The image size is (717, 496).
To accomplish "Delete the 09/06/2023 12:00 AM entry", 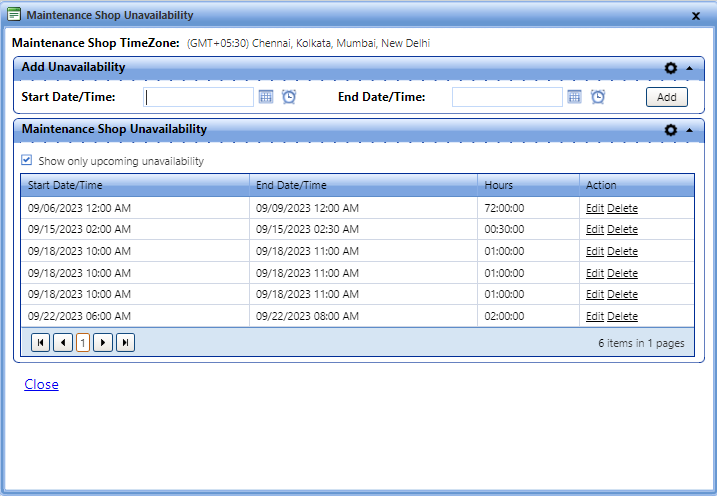I will coord(622,208).
